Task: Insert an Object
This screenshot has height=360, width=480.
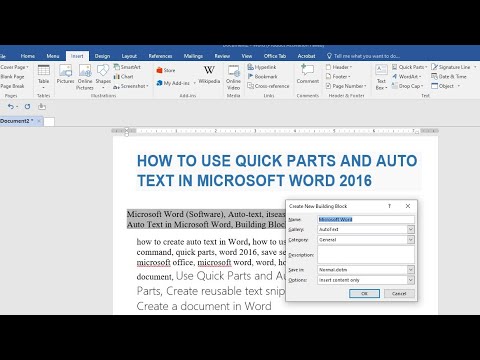Action: (445, 86)
